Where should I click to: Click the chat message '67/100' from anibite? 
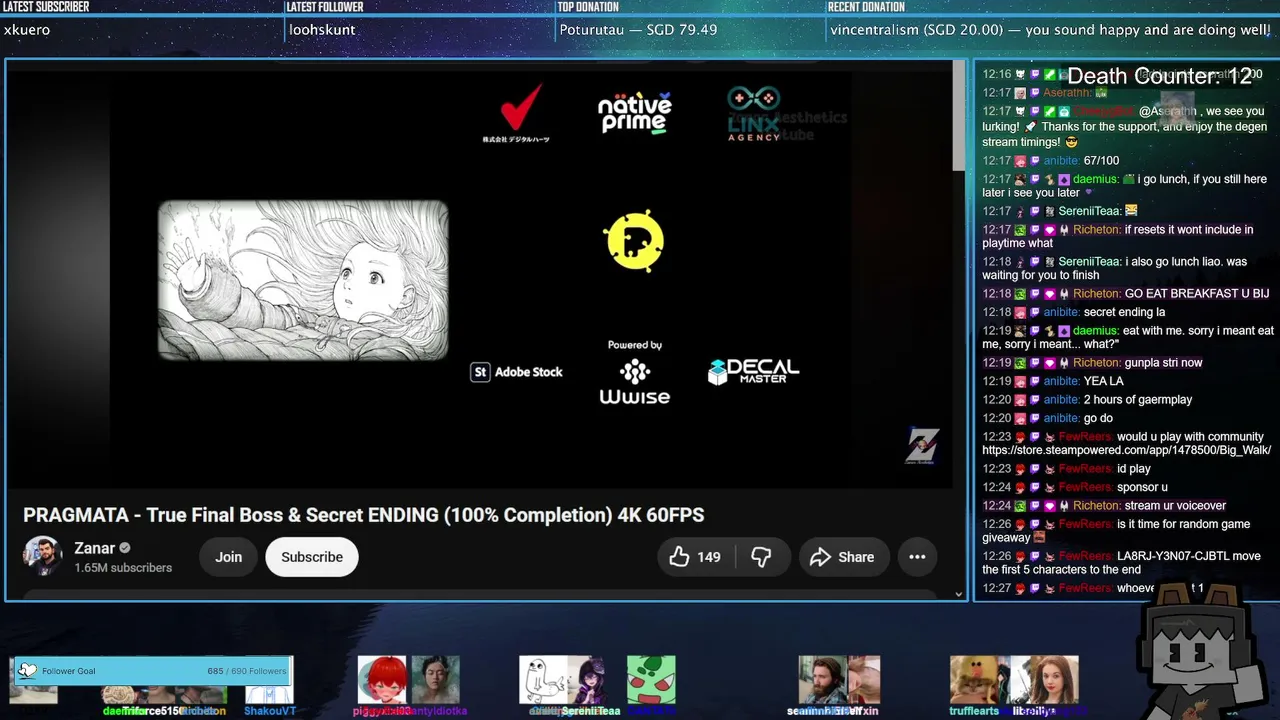1101,161
